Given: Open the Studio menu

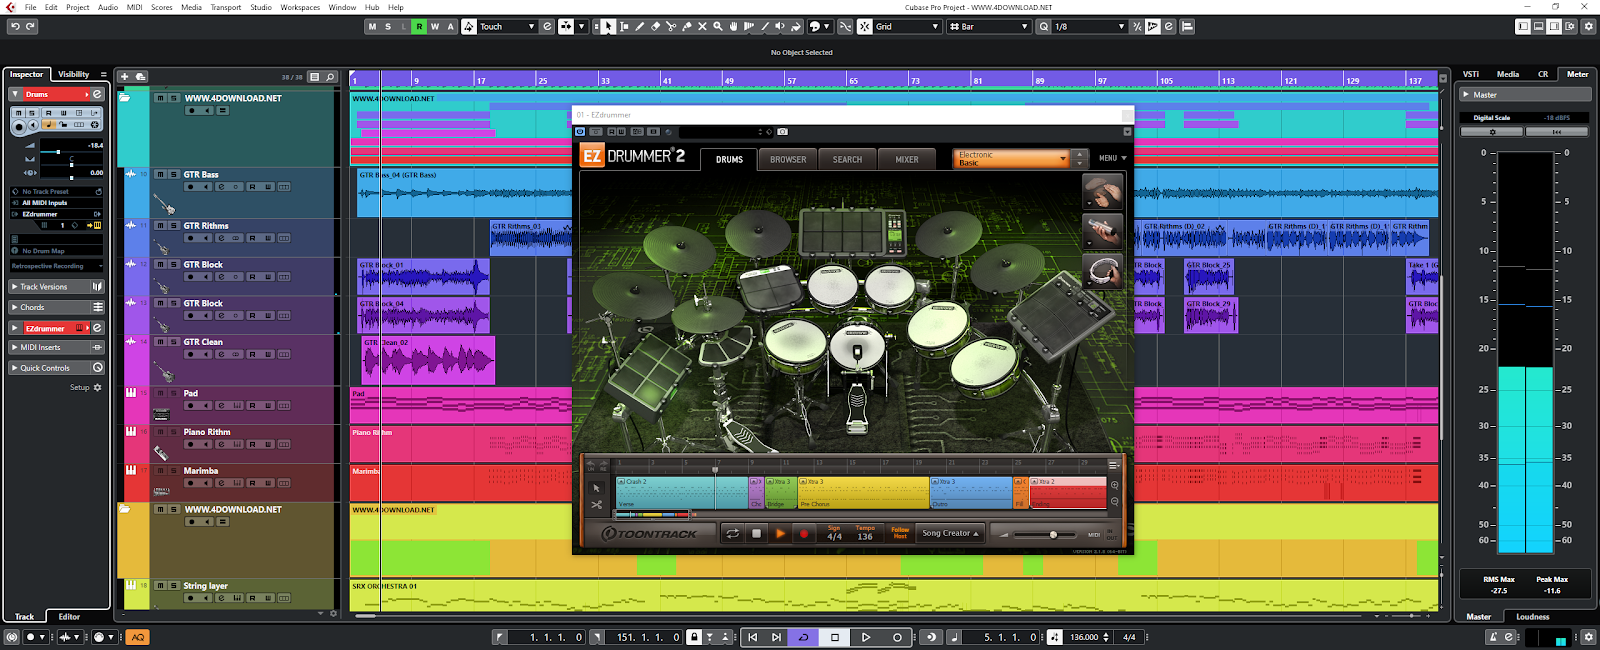Looking at the screenshot, I should click(x=261, y=7).
